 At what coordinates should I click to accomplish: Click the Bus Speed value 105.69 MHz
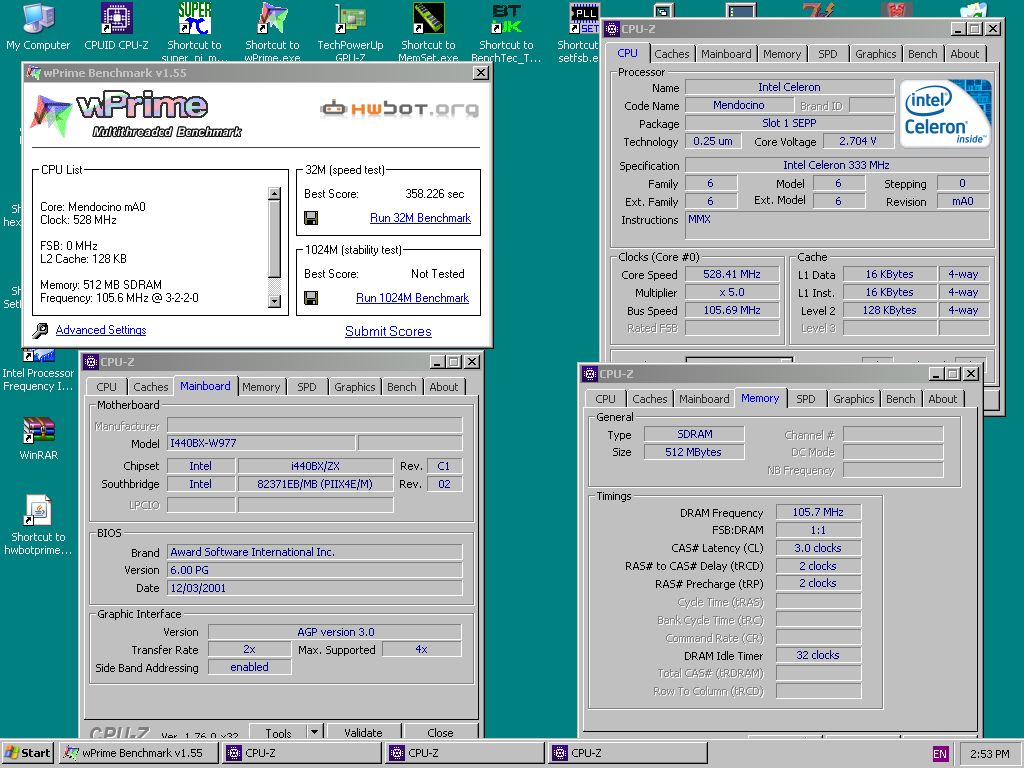point(731,310)
